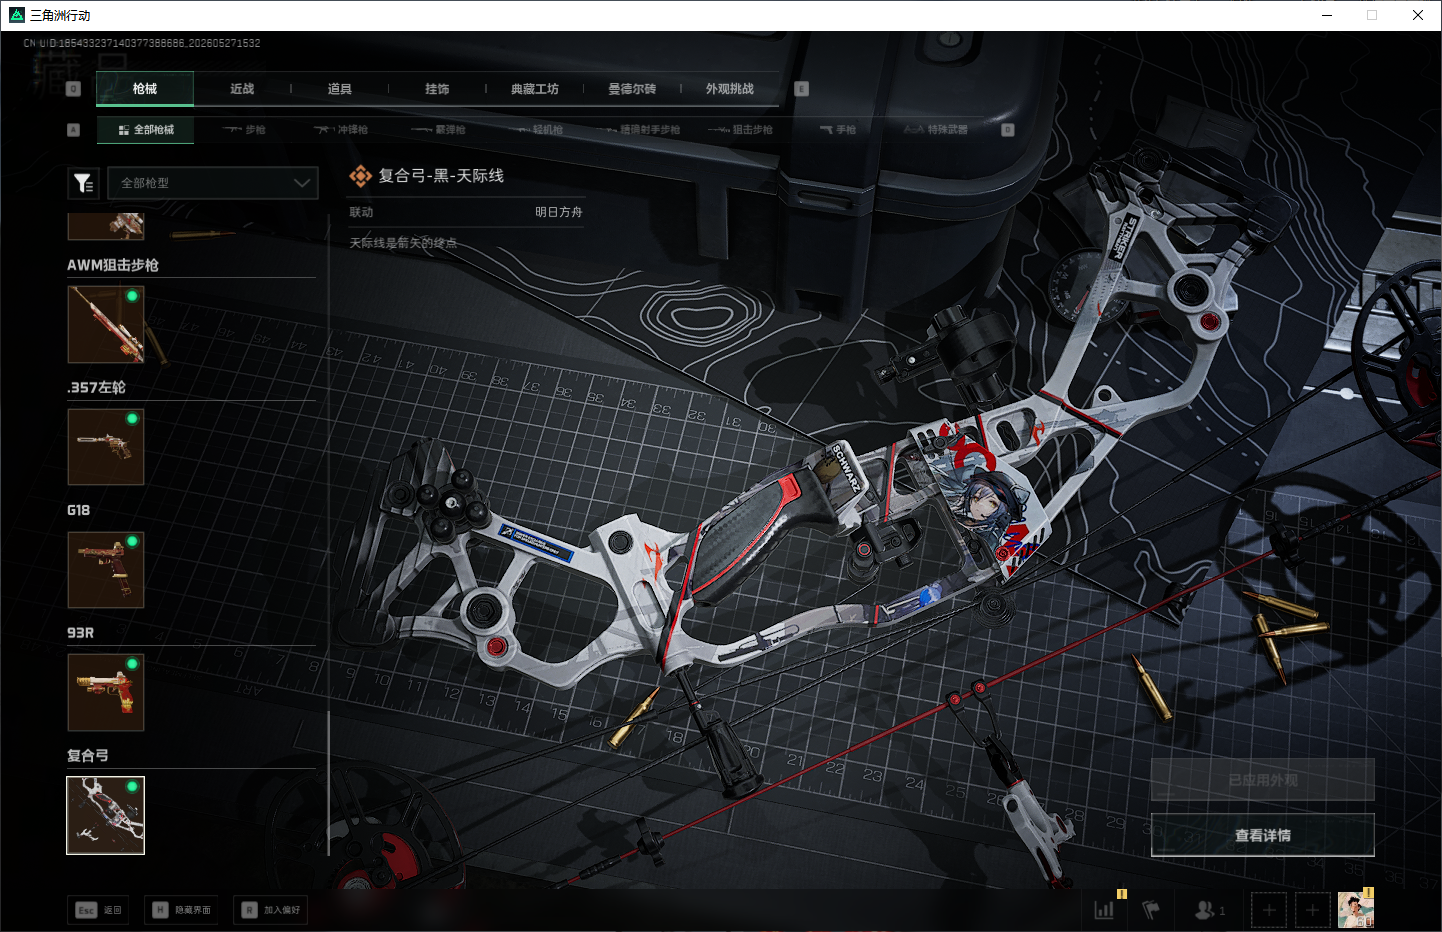This screenshot has height=932, width=1442.
Task: Switch to the 外观挑战 tab
Action: [x=730, y=89]
